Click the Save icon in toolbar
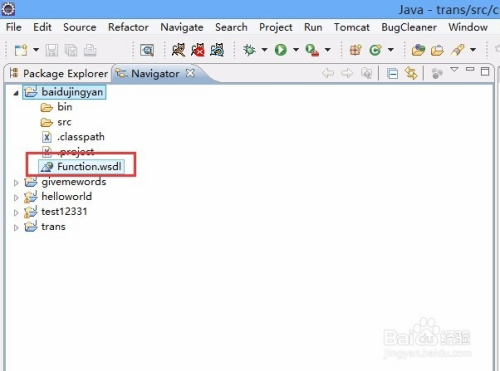Screen dimensions: 500x371 (x=52, y=50)
